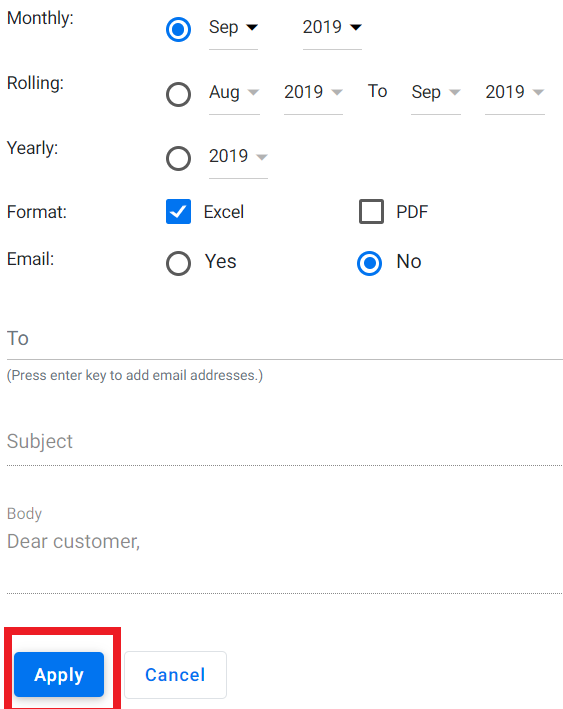
Task: Click the Cancel button
Action: pyautogui.click(x=175, y=675)
